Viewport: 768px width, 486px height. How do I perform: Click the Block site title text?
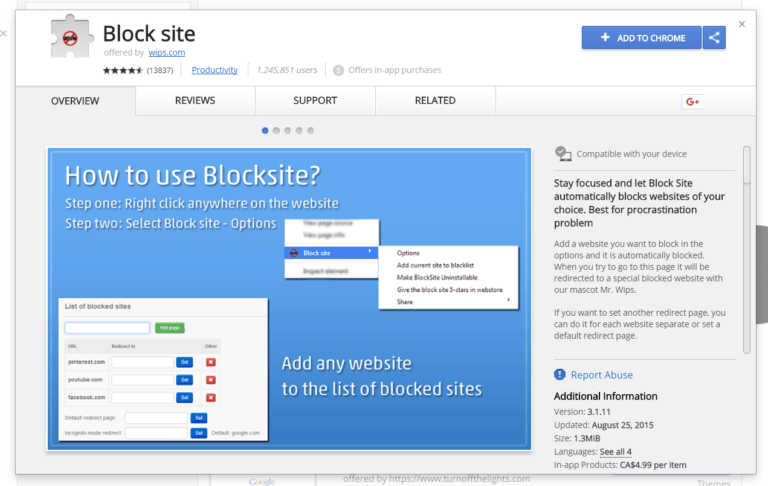[149, 34]
